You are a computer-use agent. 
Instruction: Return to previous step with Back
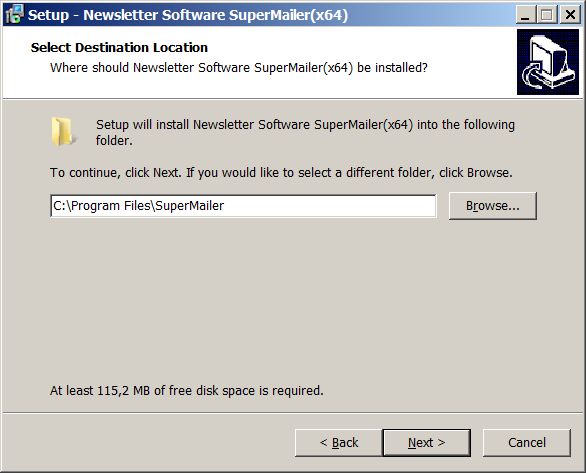tap(339, 443)
